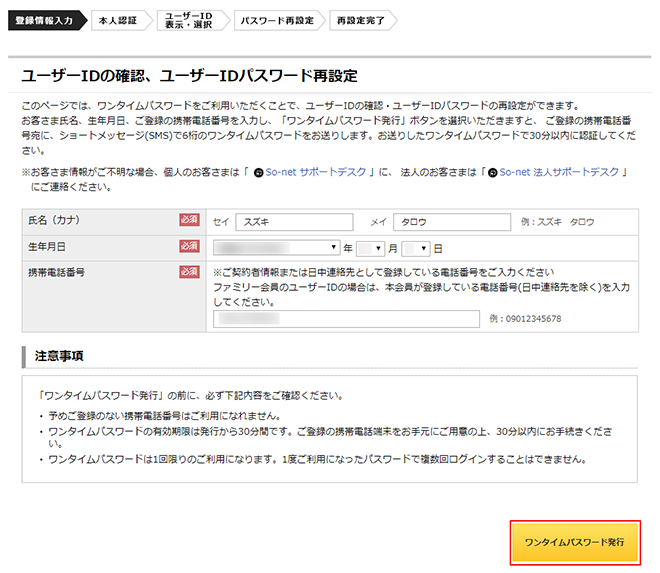Focus the mobile phone number input field
This screenshot has height=573, width=660.
[346, 319]
